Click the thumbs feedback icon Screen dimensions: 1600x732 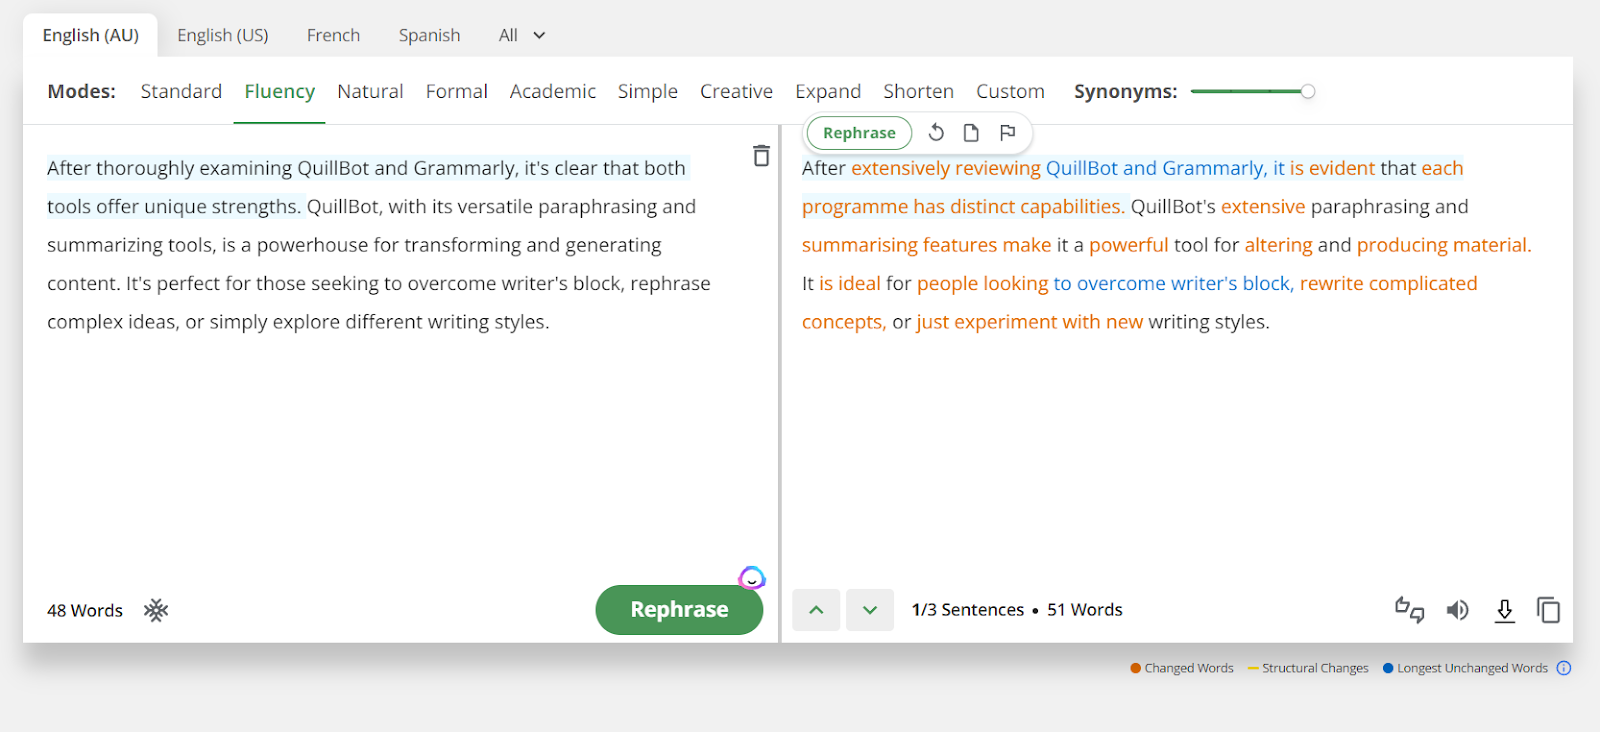(1410, 610)
